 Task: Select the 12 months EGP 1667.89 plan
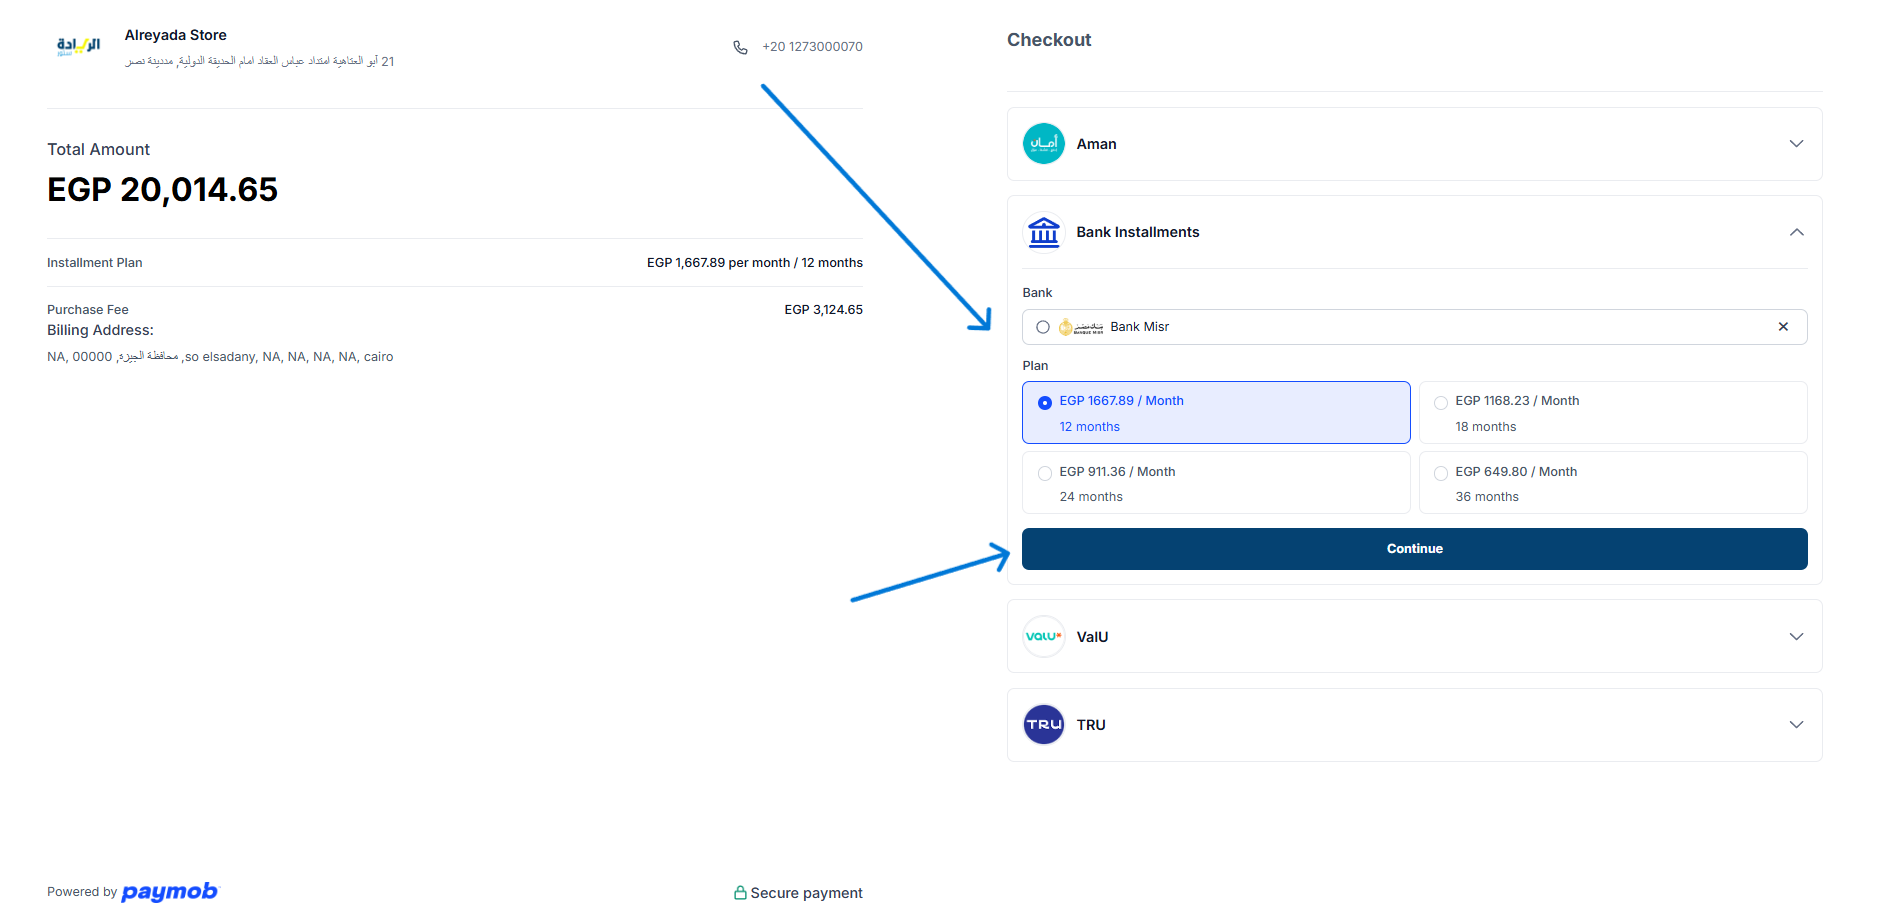coord(1215,412)
